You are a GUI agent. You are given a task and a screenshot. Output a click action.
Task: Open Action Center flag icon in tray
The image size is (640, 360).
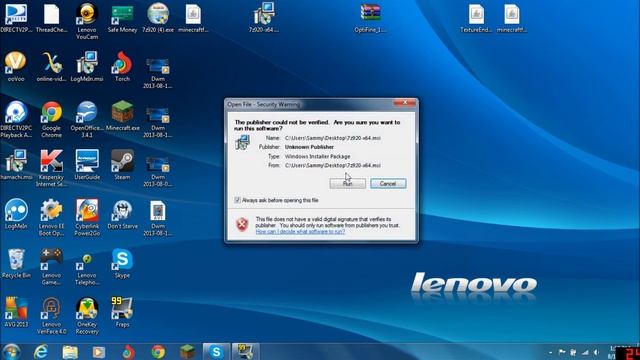[x=562, y=352]
